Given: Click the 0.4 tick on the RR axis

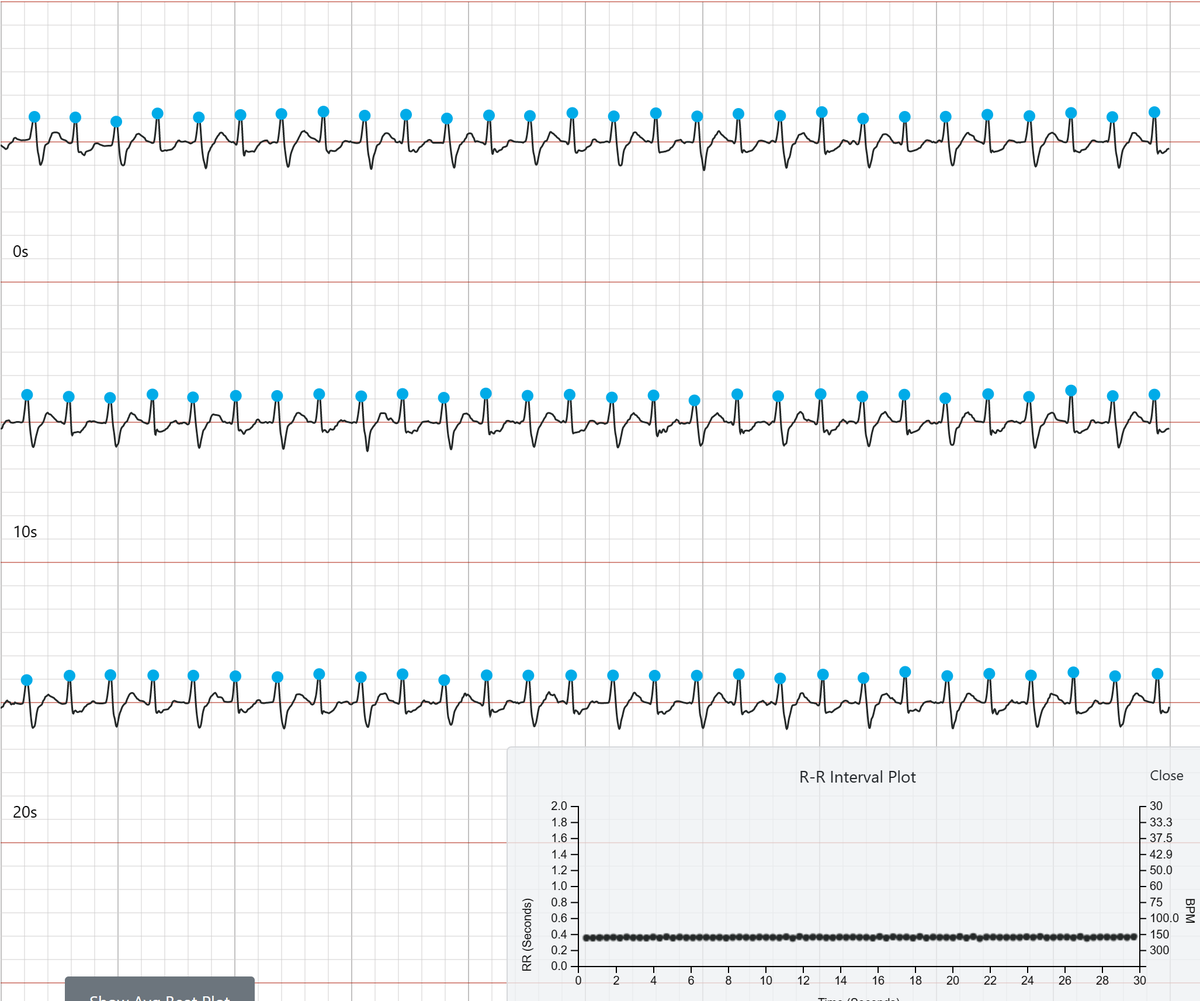Looking at the screenshot, I should point(560,934).
